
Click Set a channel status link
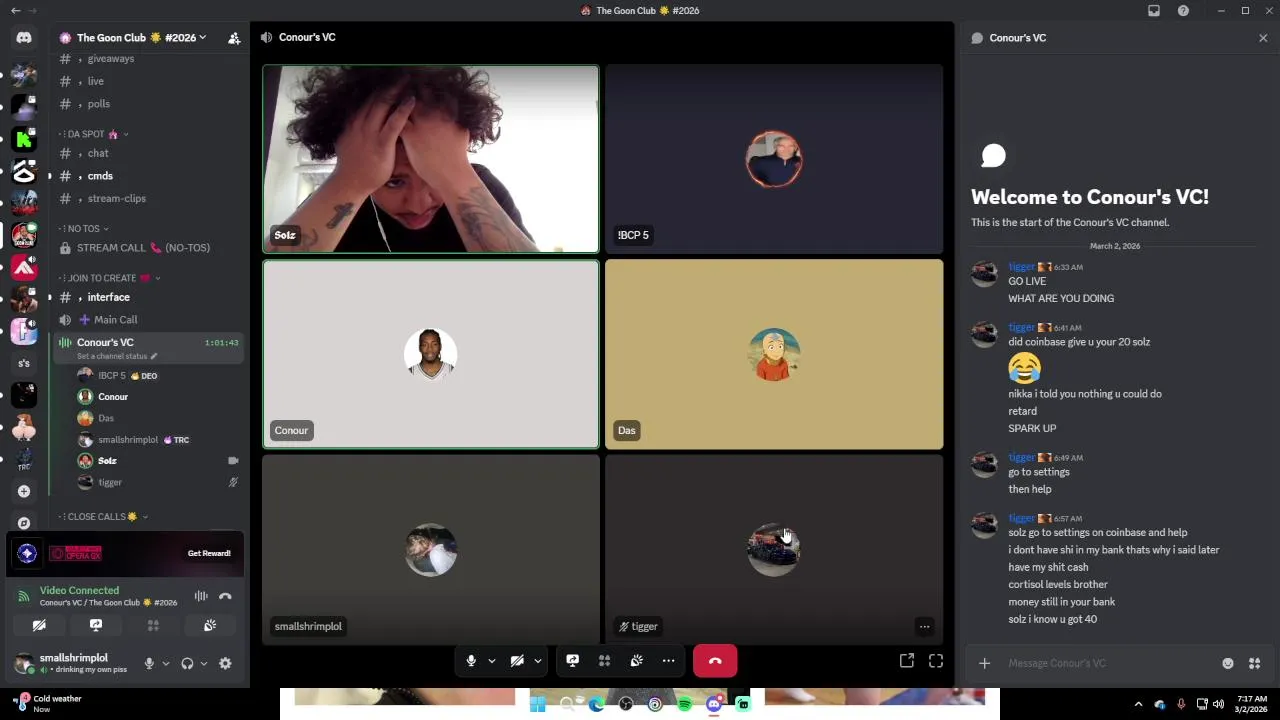pyautogui.click(x=117, y=356)
